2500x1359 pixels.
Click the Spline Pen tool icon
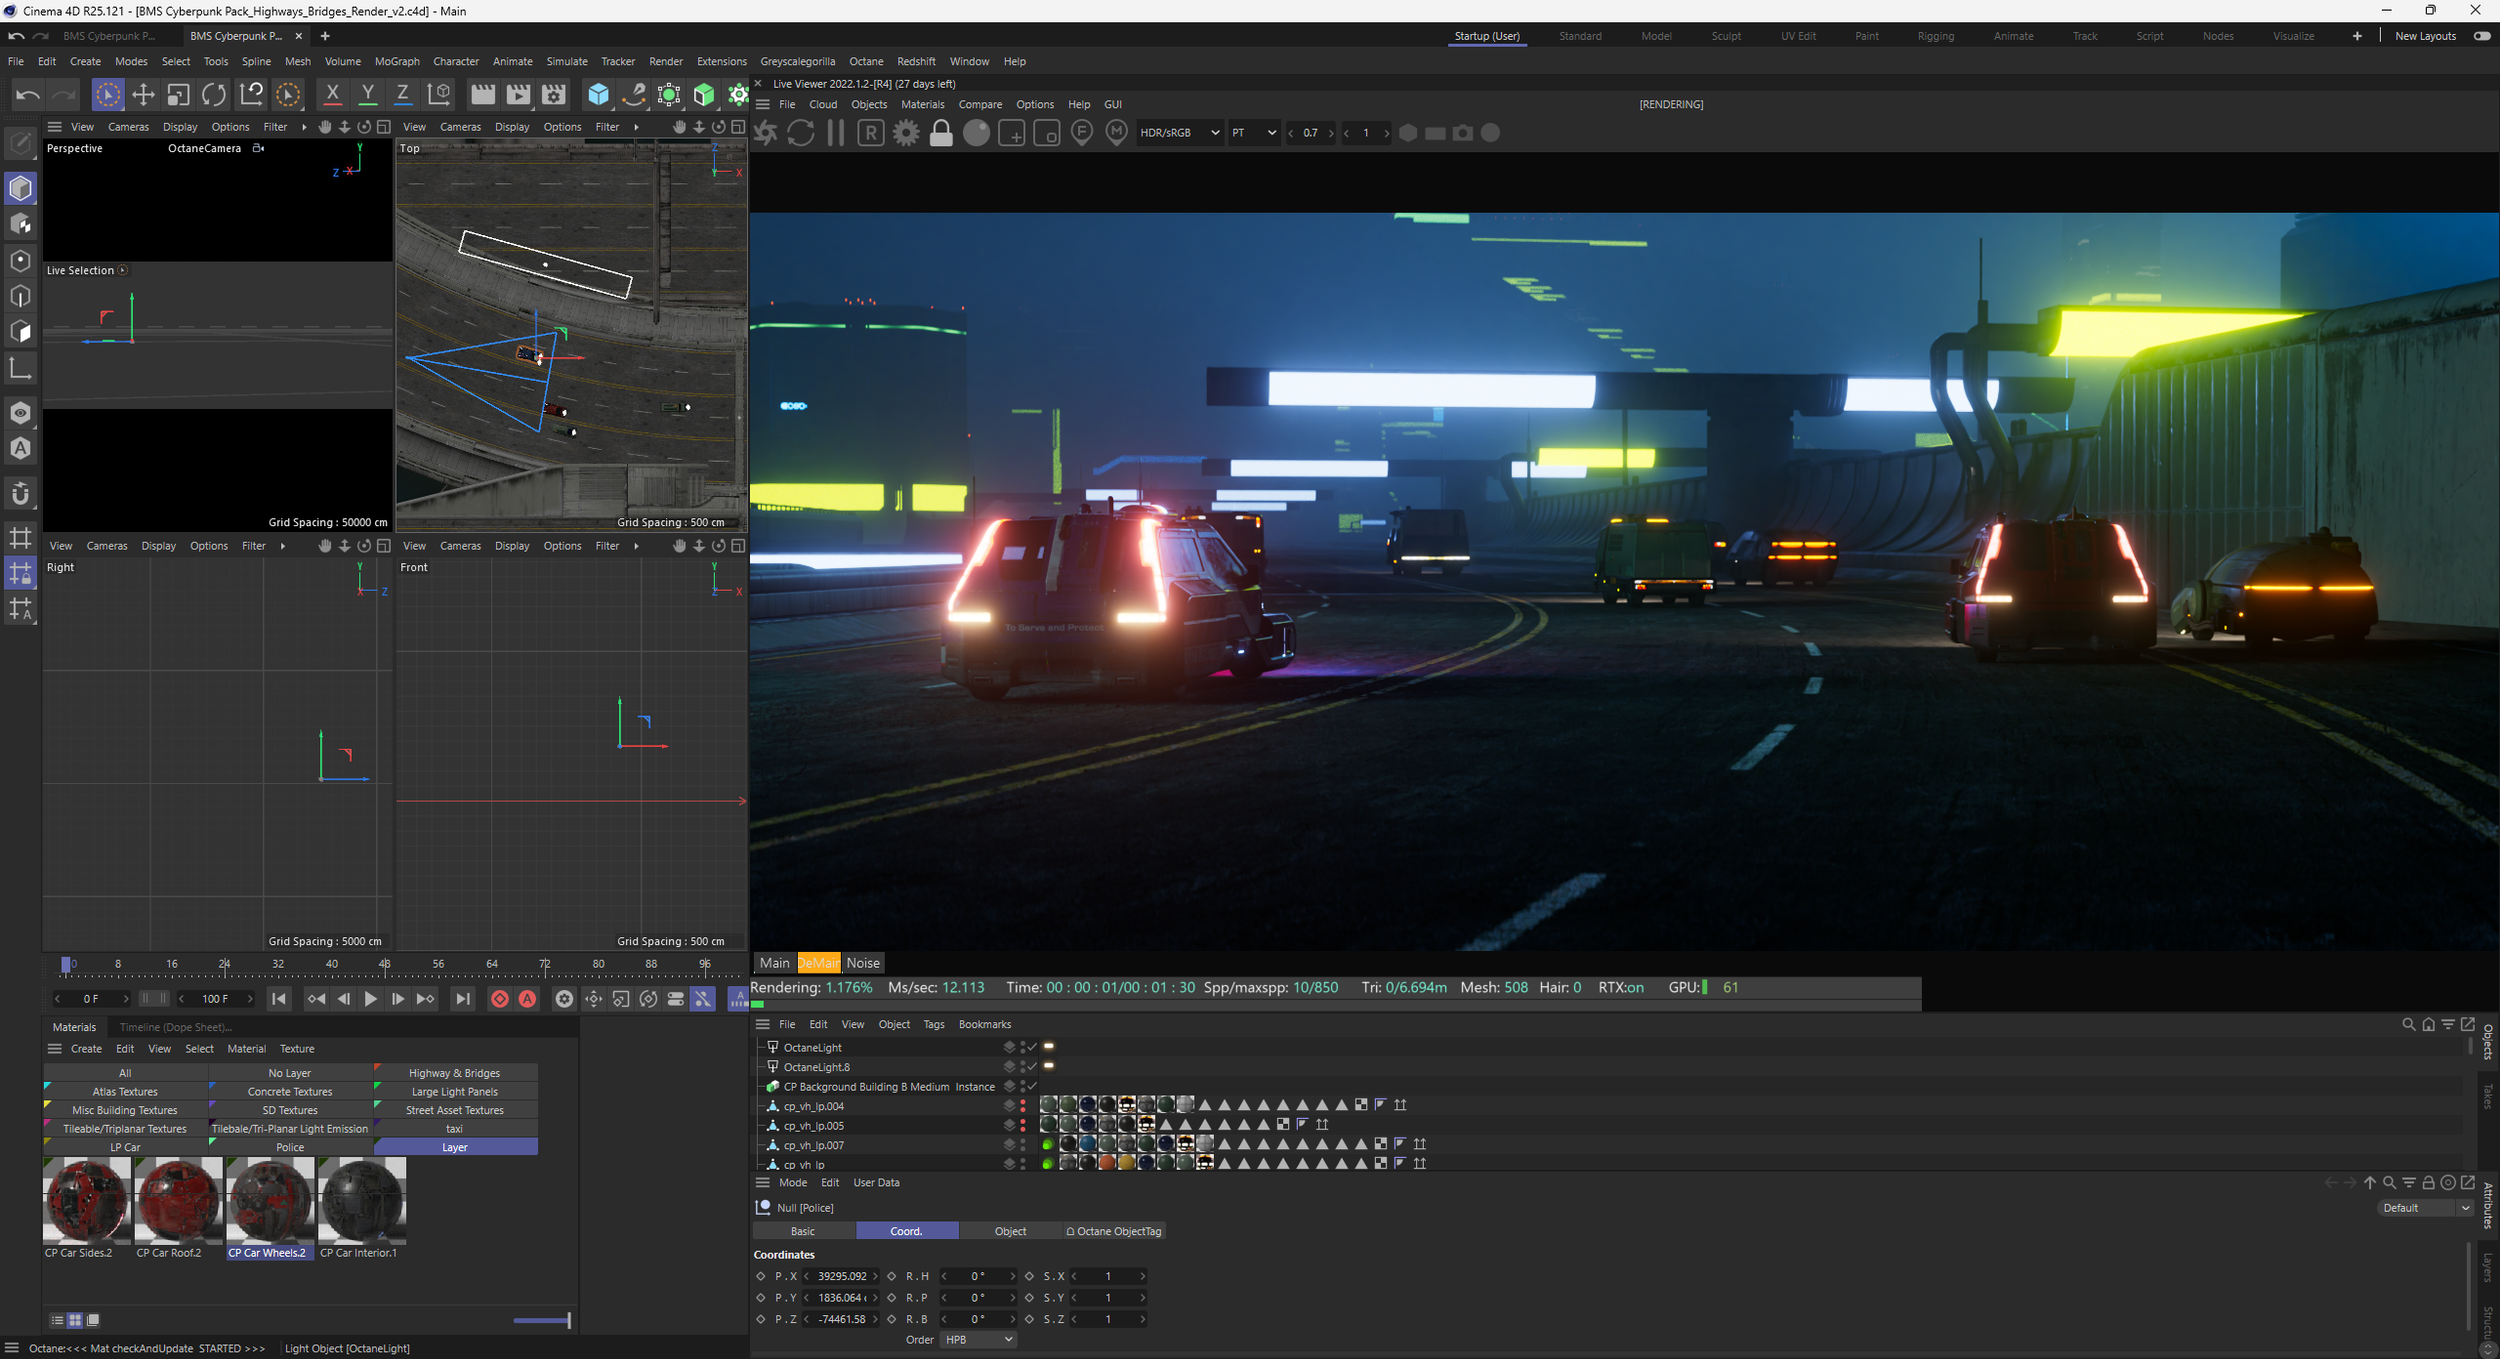click(634, 95)
